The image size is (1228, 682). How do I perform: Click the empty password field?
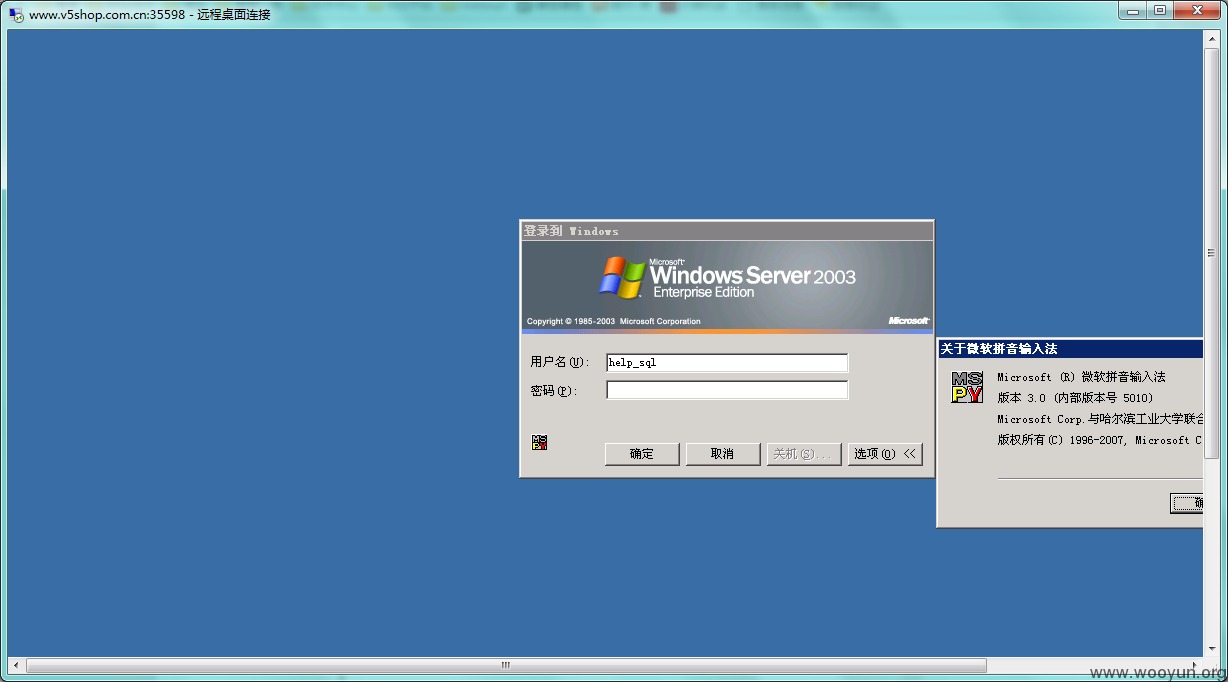[727, 390]
